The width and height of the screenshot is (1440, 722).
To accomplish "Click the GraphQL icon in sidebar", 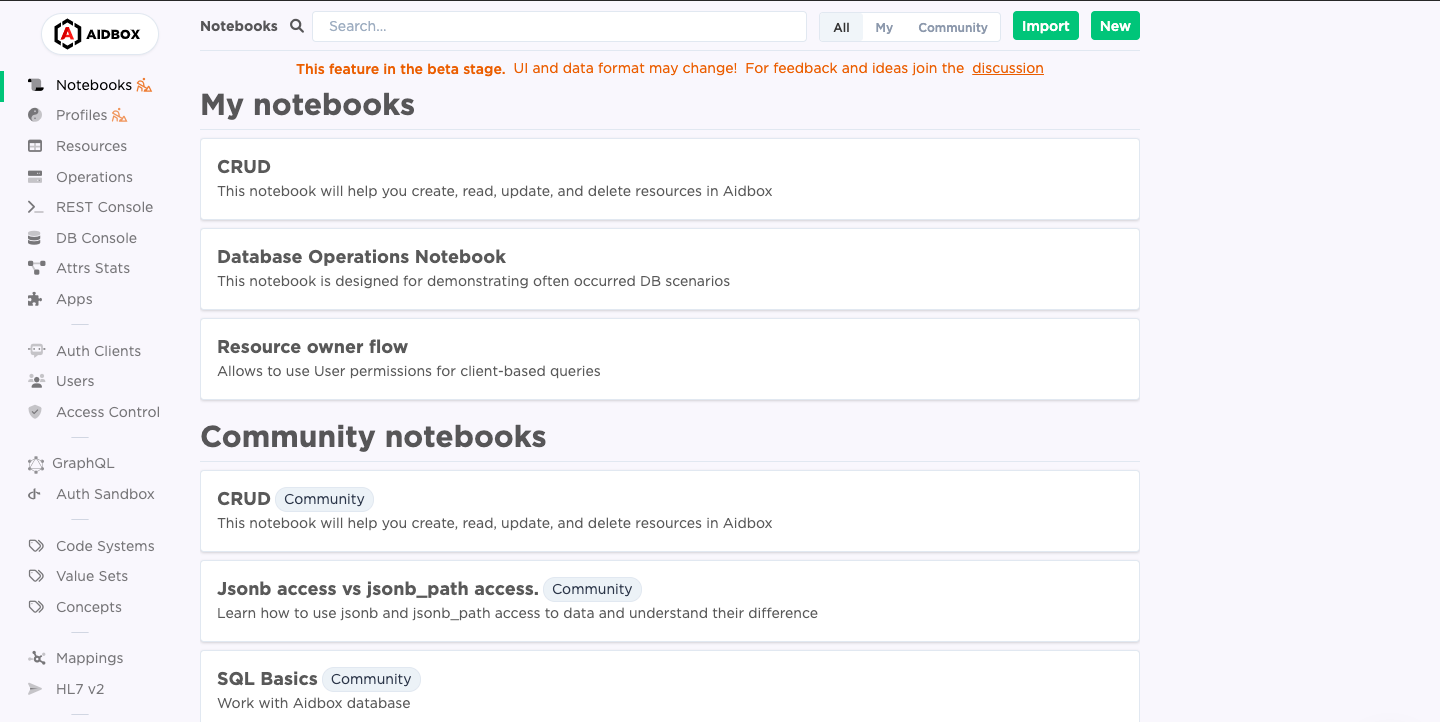I will pos(36,463).
